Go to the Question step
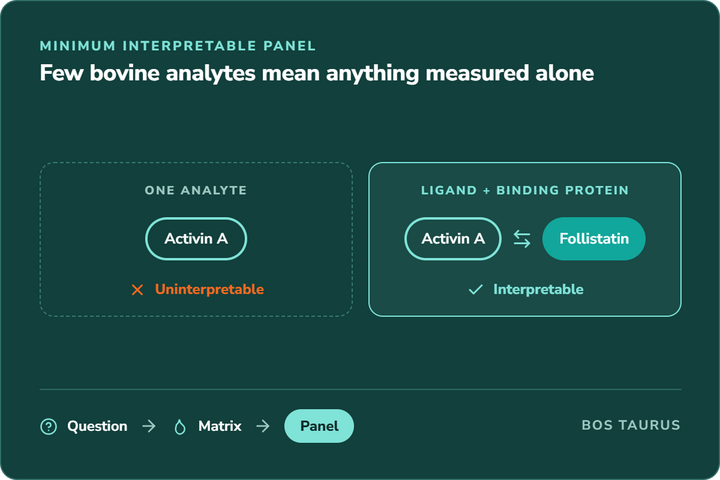 pyautogui.click(x=97, y=426)
